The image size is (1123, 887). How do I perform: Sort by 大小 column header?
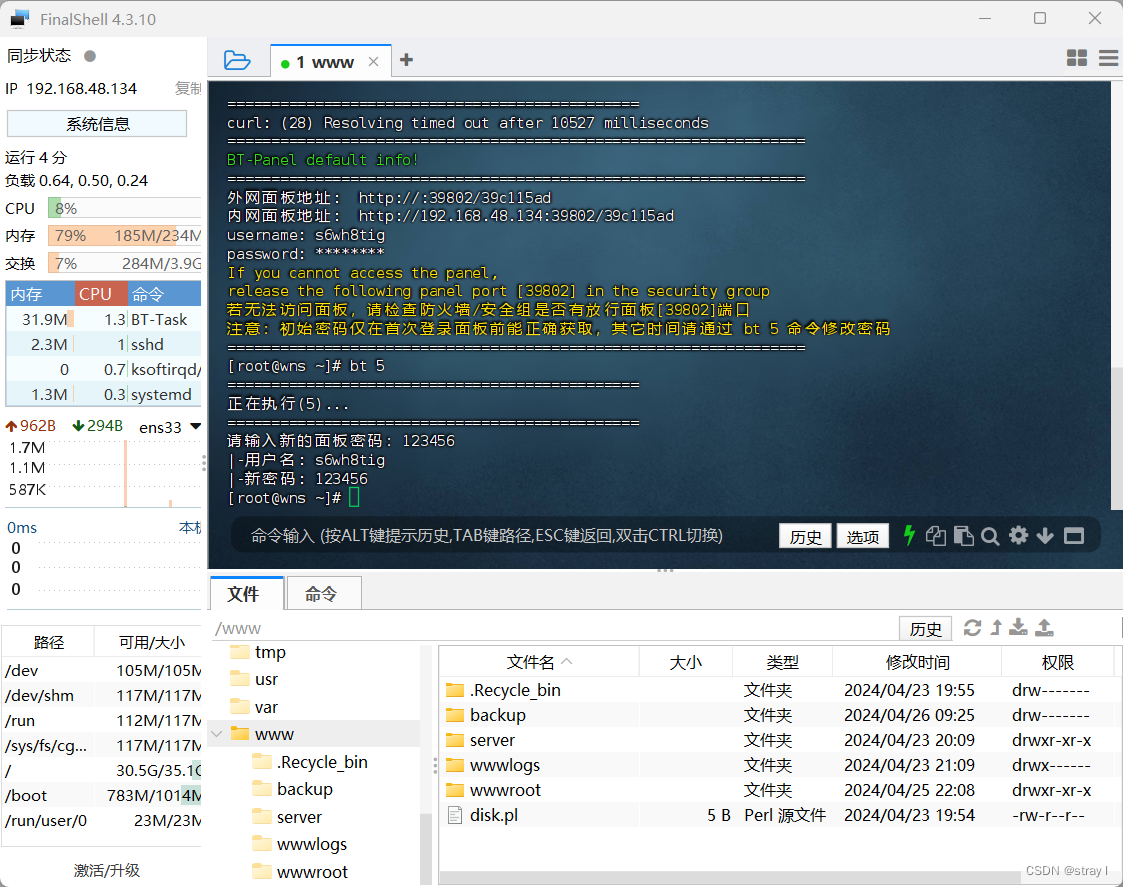click(685, 662)
